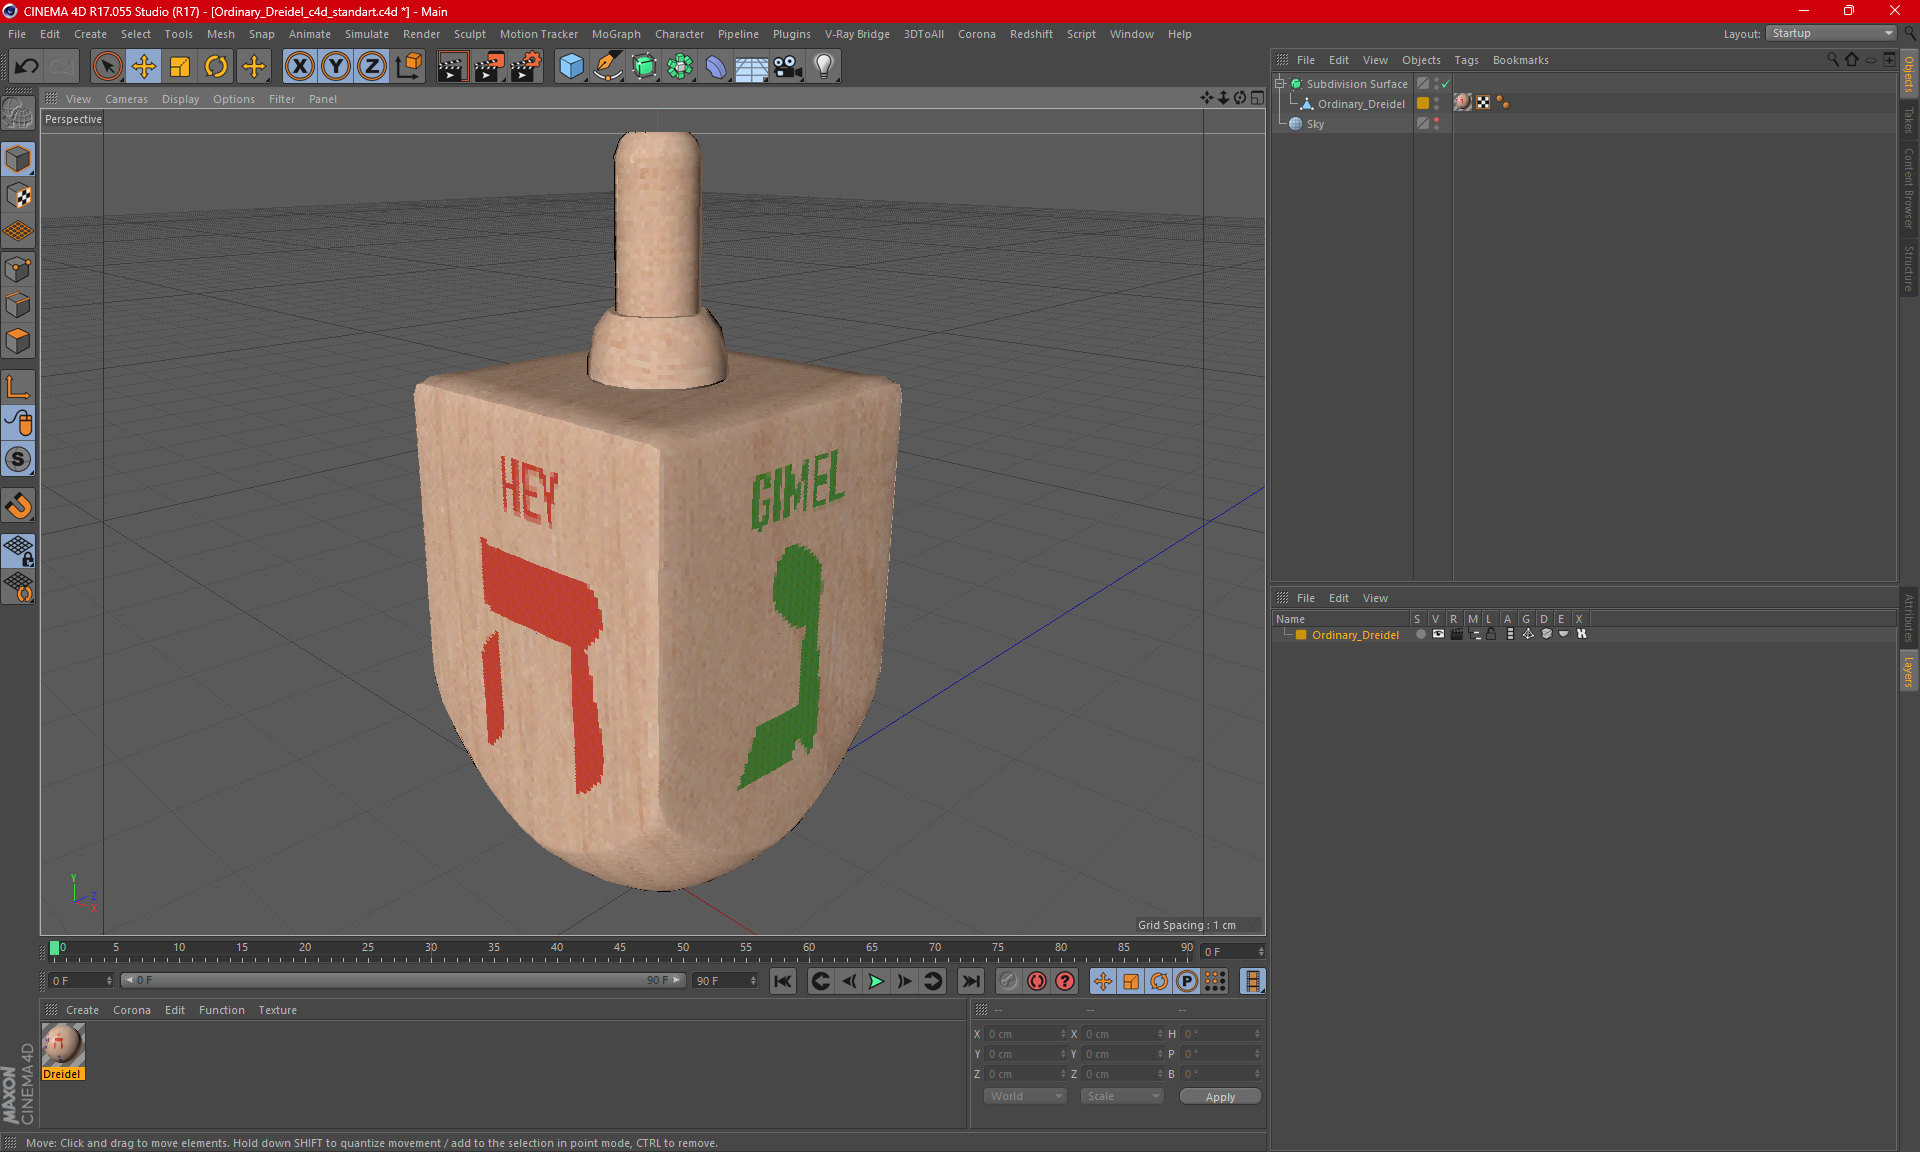
Task: Render to Picture Viewer
Action: pos(489,66)
